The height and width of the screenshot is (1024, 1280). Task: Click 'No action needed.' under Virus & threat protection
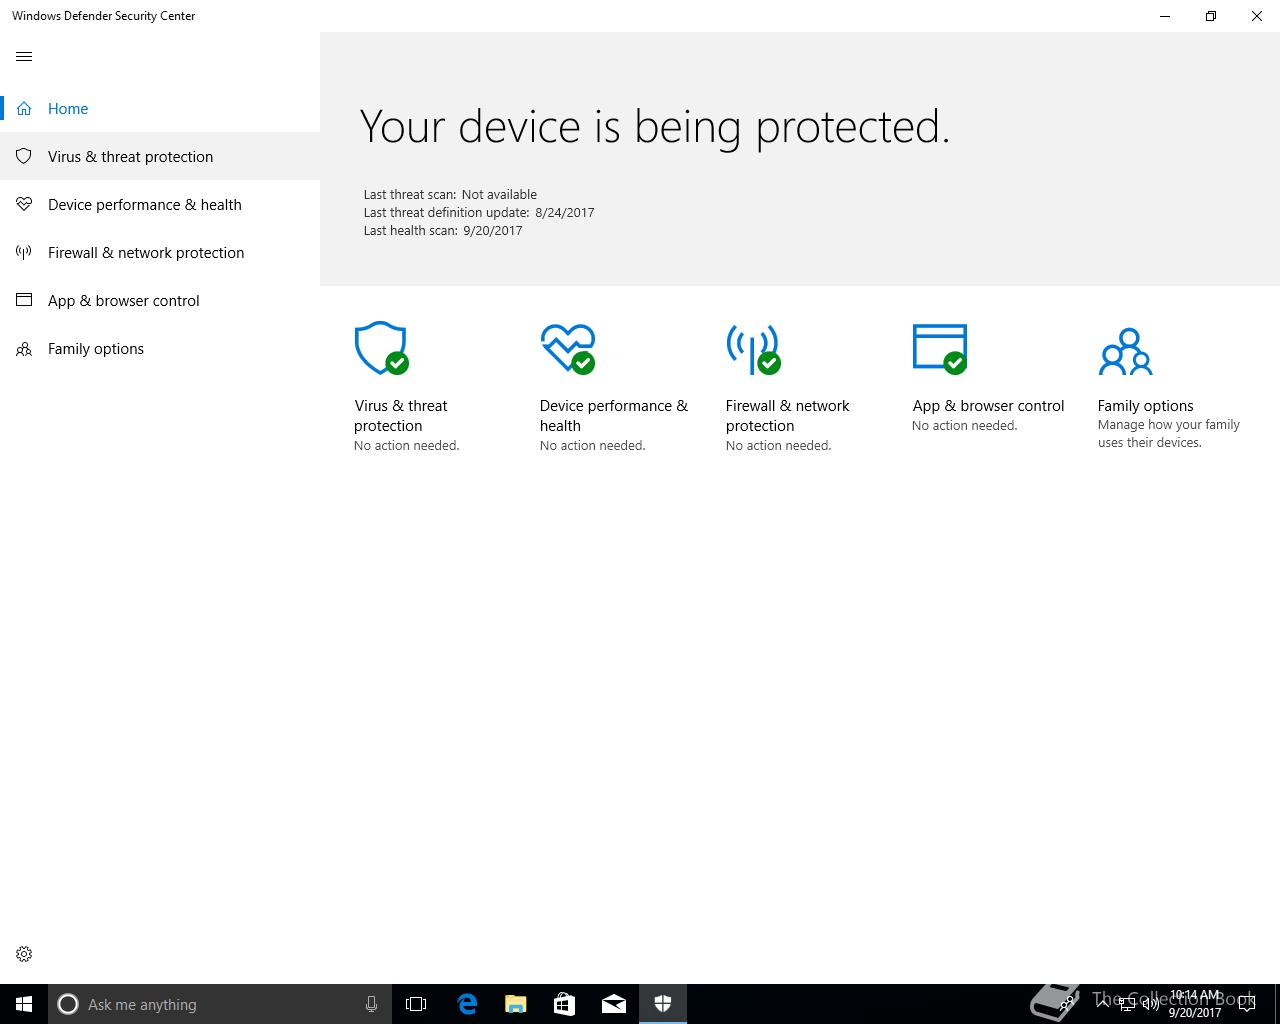[x=406, y=445]
